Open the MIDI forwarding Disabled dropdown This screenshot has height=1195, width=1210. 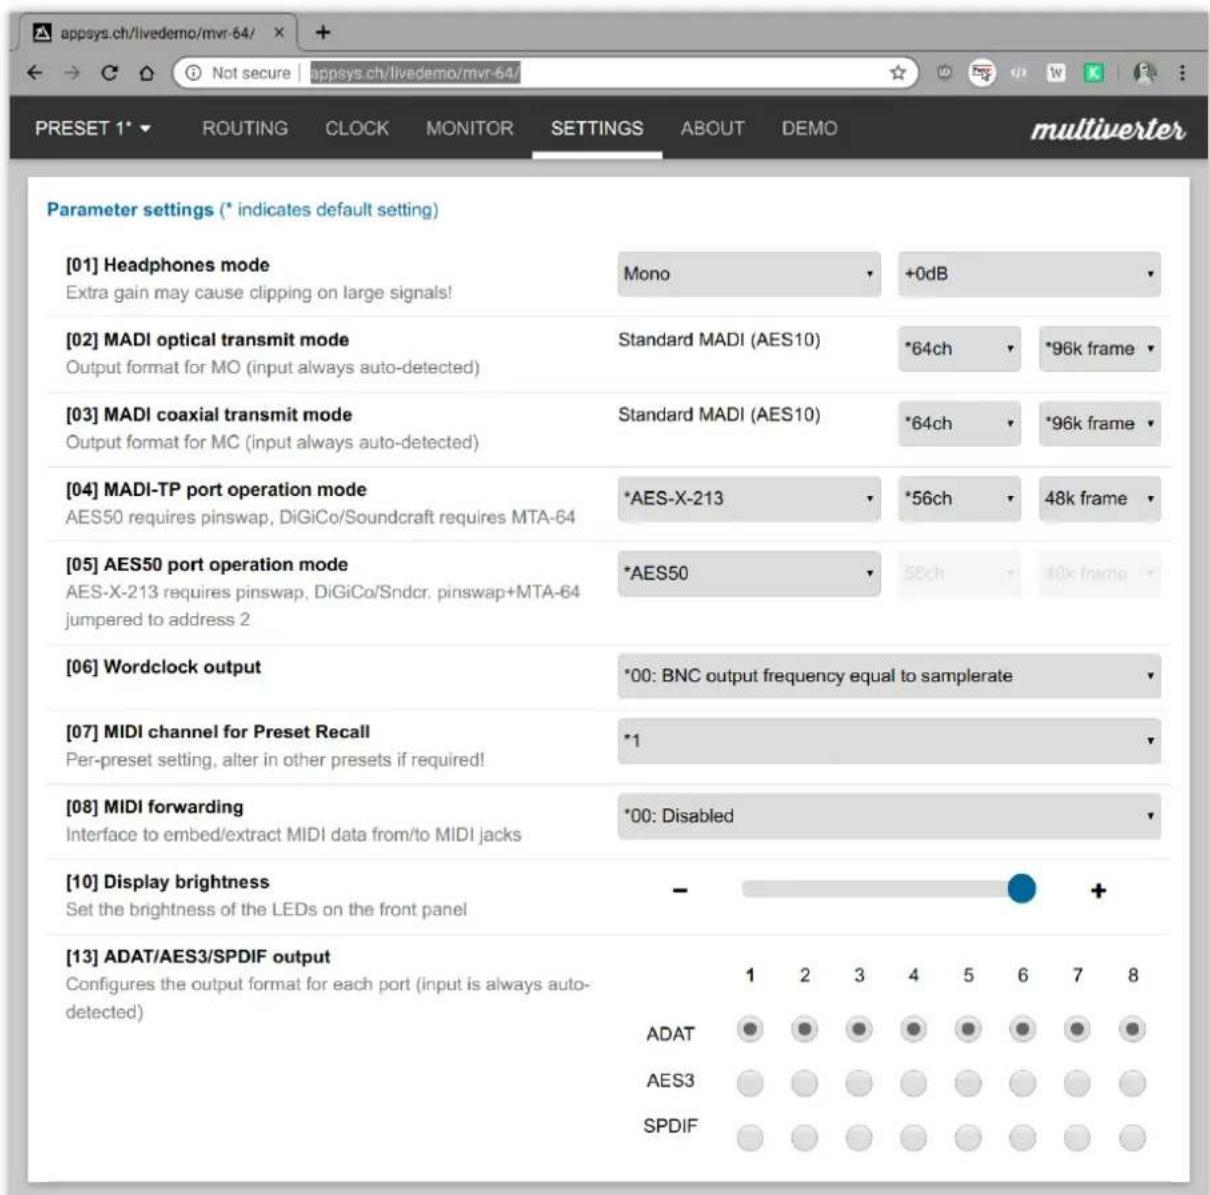coord(889,816)
